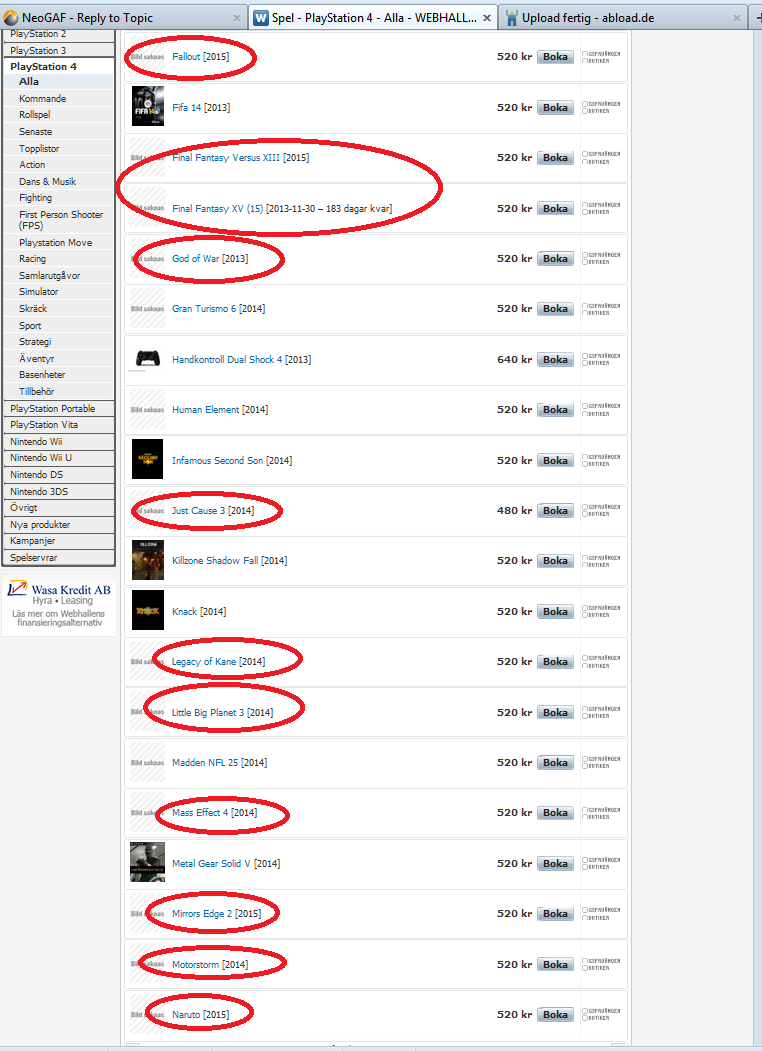Open the Naruto product link
The width and height of the screenshot is (762, 1051).
(x=186, y=1015)
